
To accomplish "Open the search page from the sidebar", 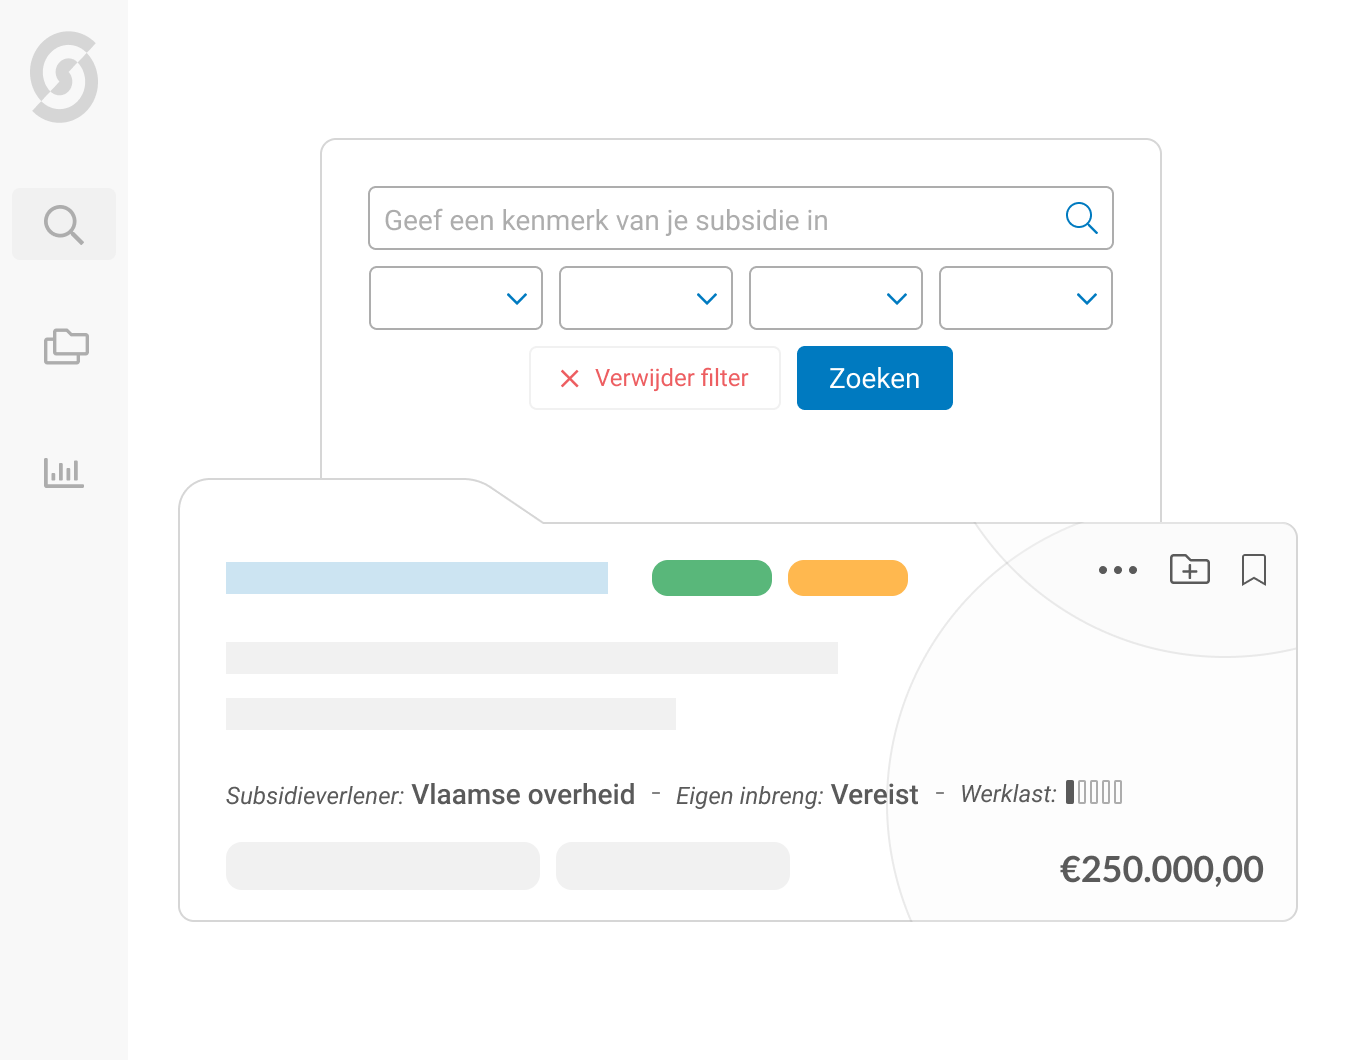I will pos(64,224).
